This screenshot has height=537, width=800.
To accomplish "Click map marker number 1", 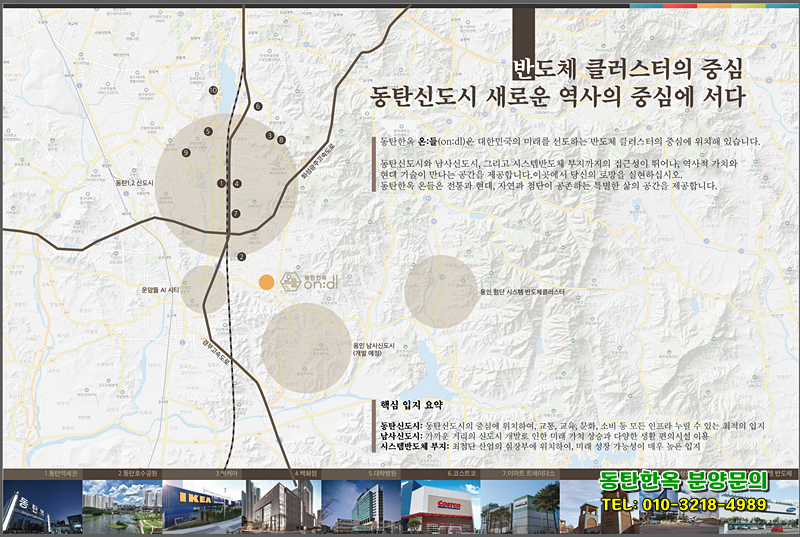I will [x=221, y=183].
